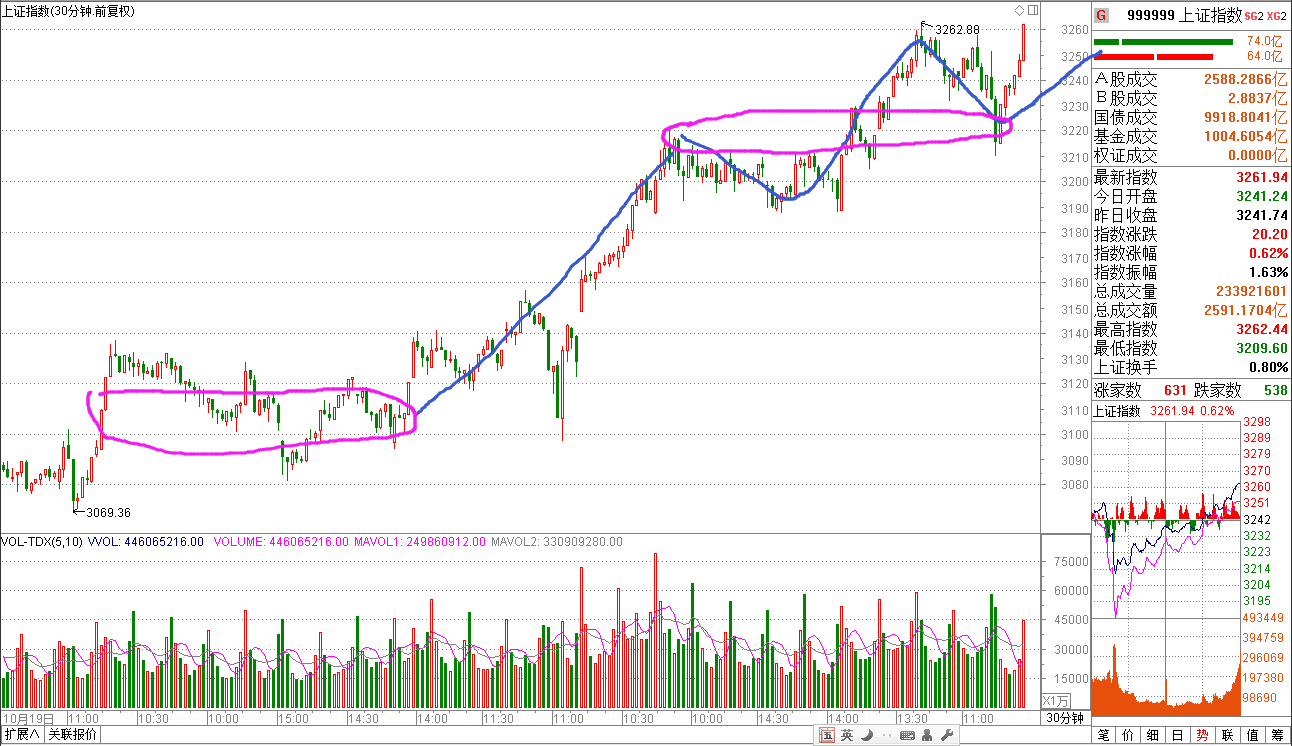Screen dimensions: 1292x746
Task: Toggle IME 英 English input mode
Action: click(847, 736)
